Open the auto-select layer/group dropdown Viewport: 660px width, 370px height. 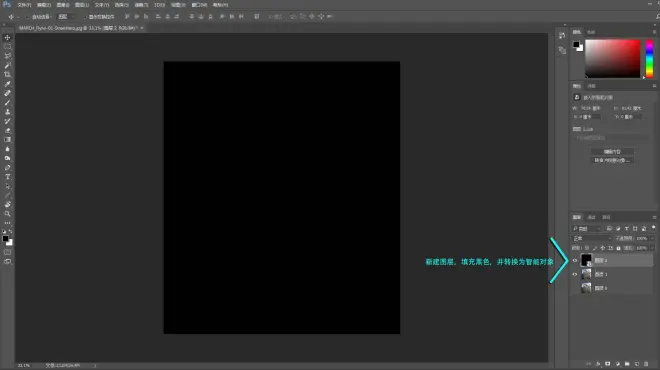click(x=66, y=17)
